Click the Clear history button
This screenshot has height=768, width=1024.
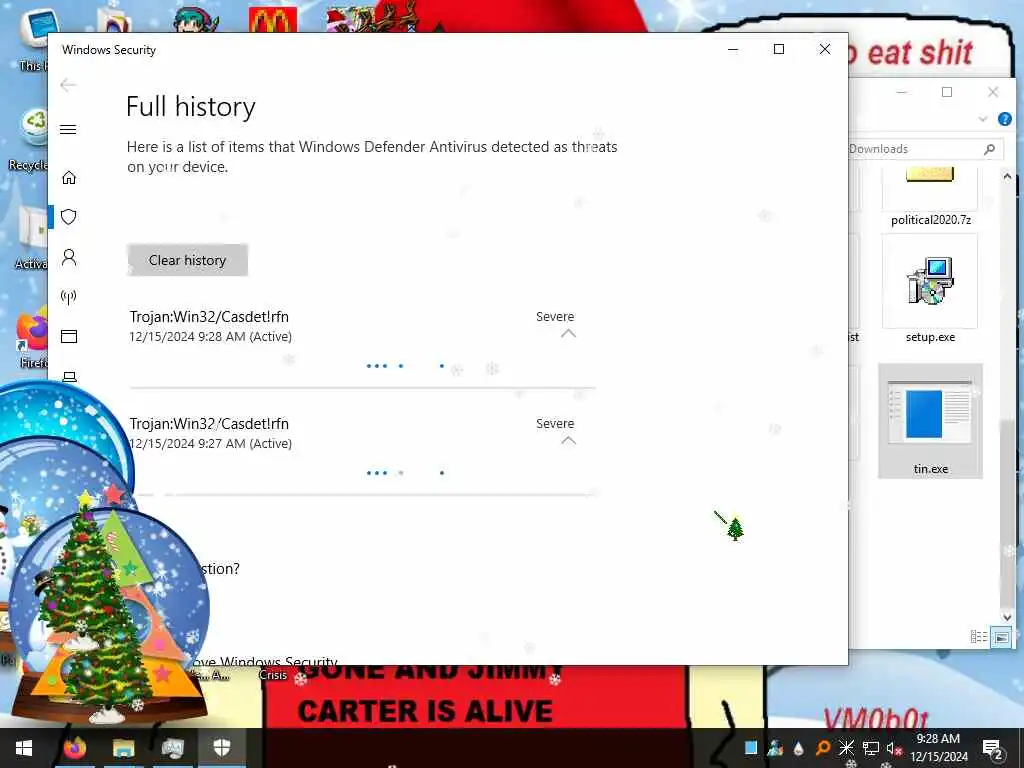coord(187,260)
